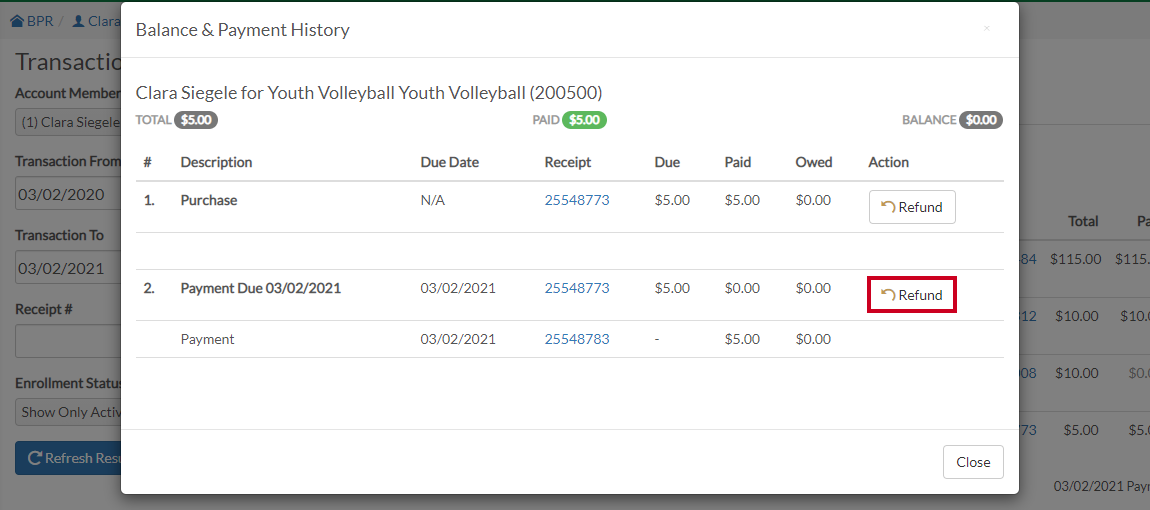Close the Balance & Payment History dialog
Image resolution: width=1150 pixels, height=510 pixels.
click(x=973, y=462)
